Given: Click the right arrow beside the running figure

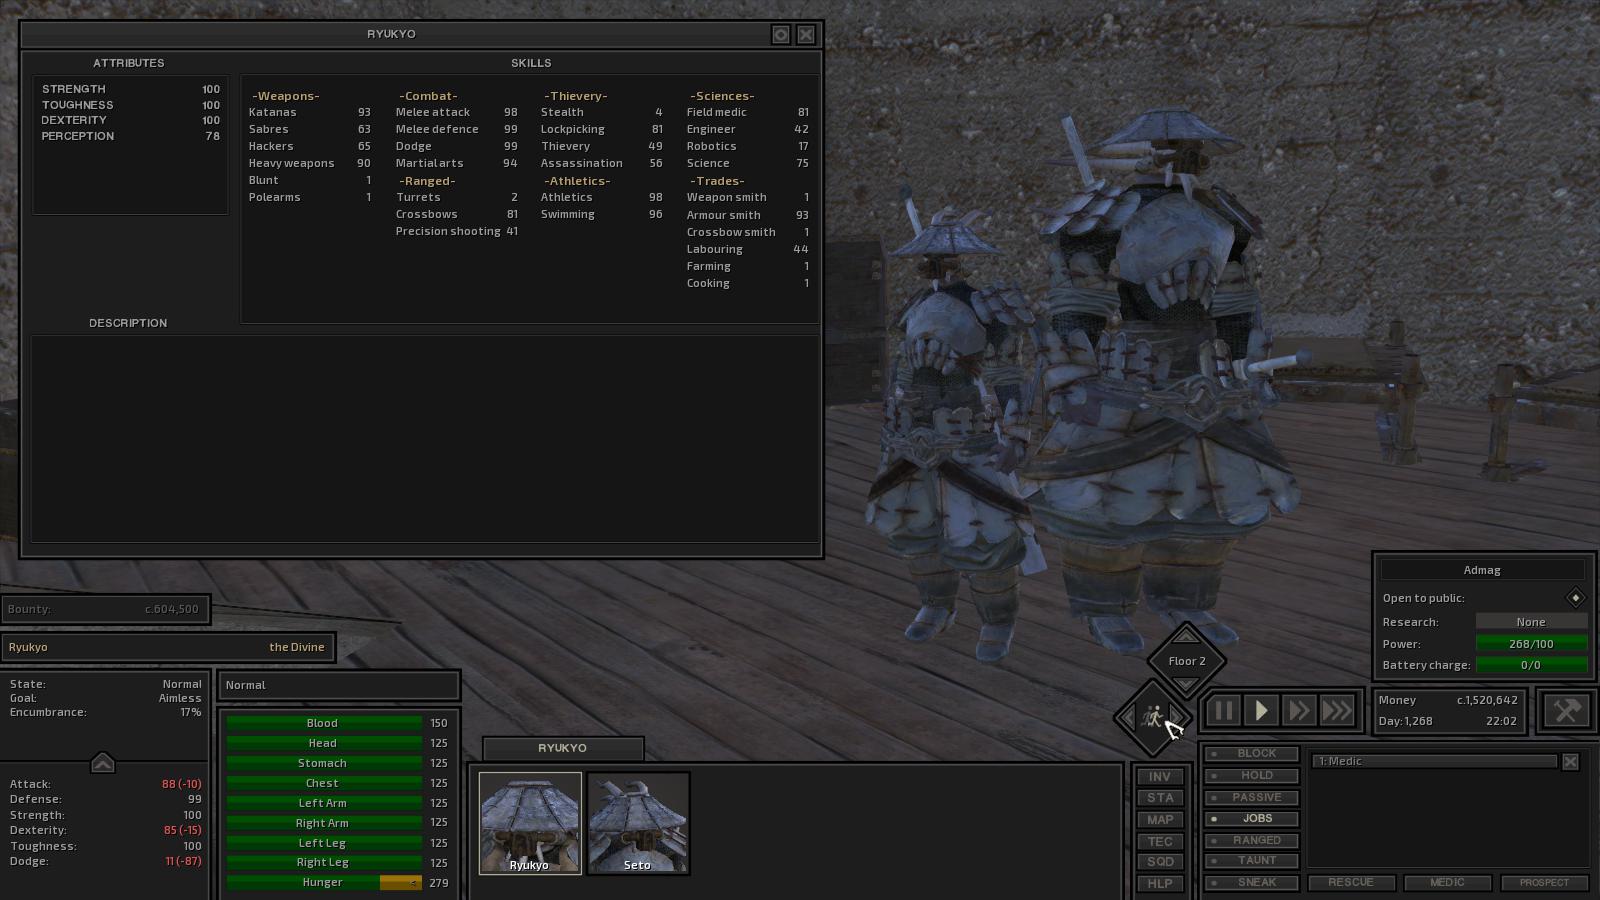Looking at the screenshot, I should 1176,717.
